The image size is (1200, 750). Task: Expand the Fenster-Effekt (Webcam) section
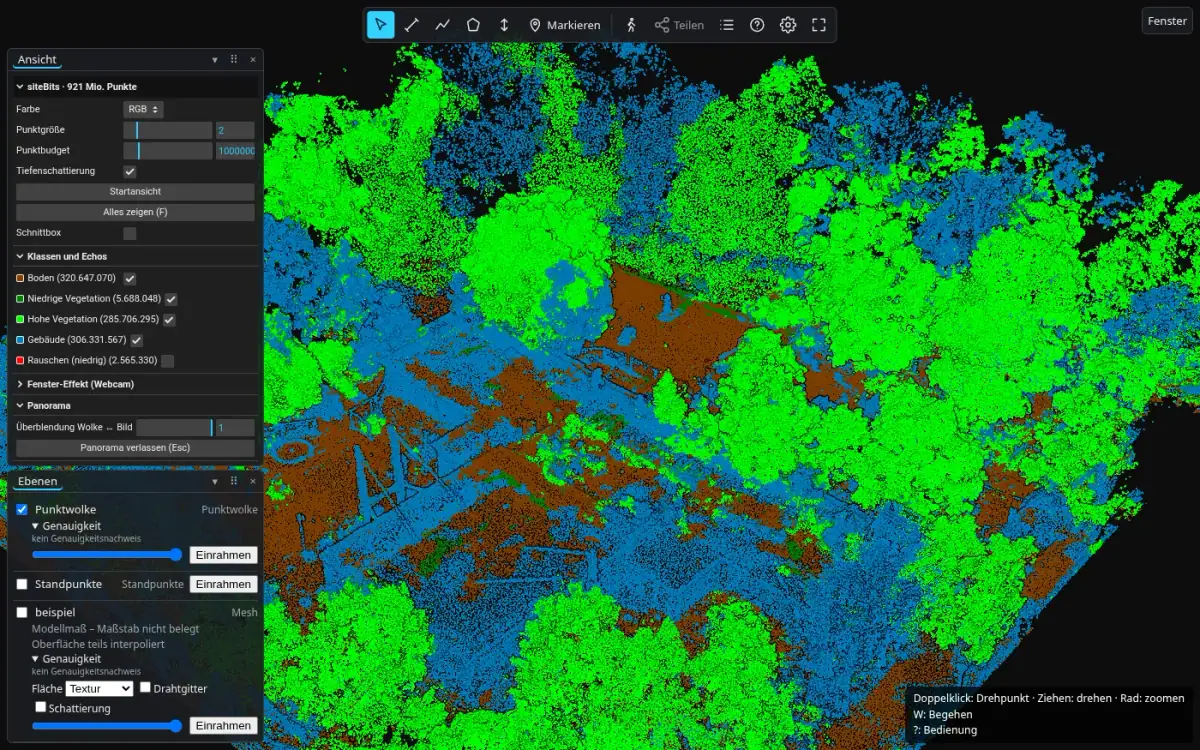75,384
